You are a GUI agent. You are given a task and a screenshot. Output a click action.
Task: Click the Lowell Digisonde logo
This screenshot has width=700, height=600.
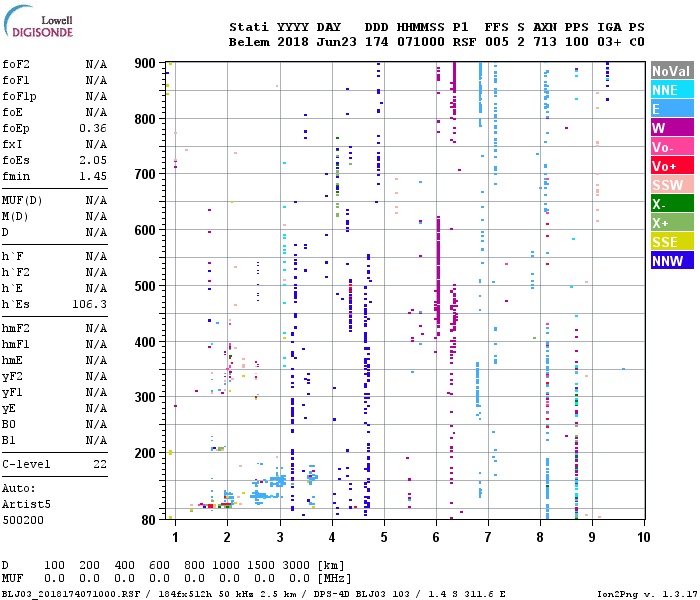[38, 21]
